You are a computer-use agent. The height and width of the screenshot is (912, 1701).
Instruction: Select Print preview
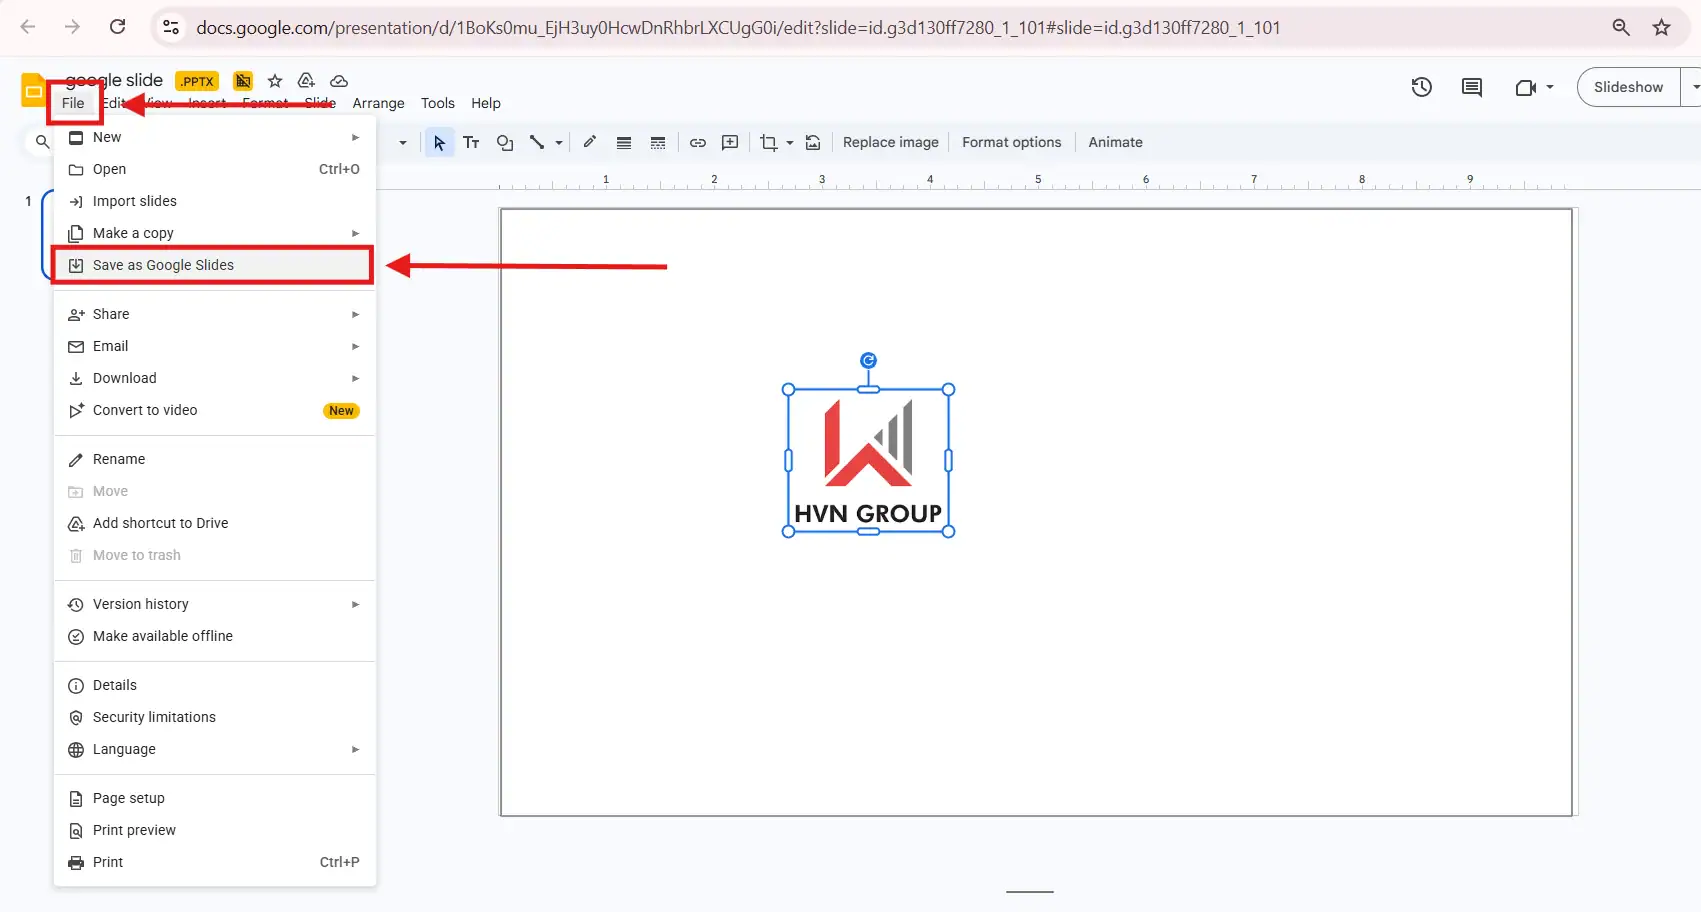click(x=214, y=830)
